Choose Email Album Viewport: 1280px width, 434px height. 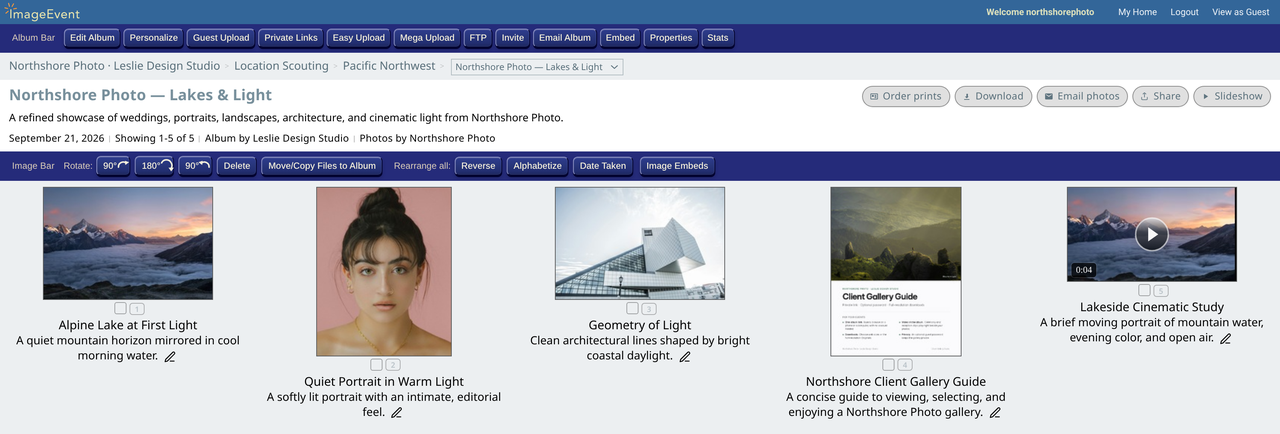(565, 38)
